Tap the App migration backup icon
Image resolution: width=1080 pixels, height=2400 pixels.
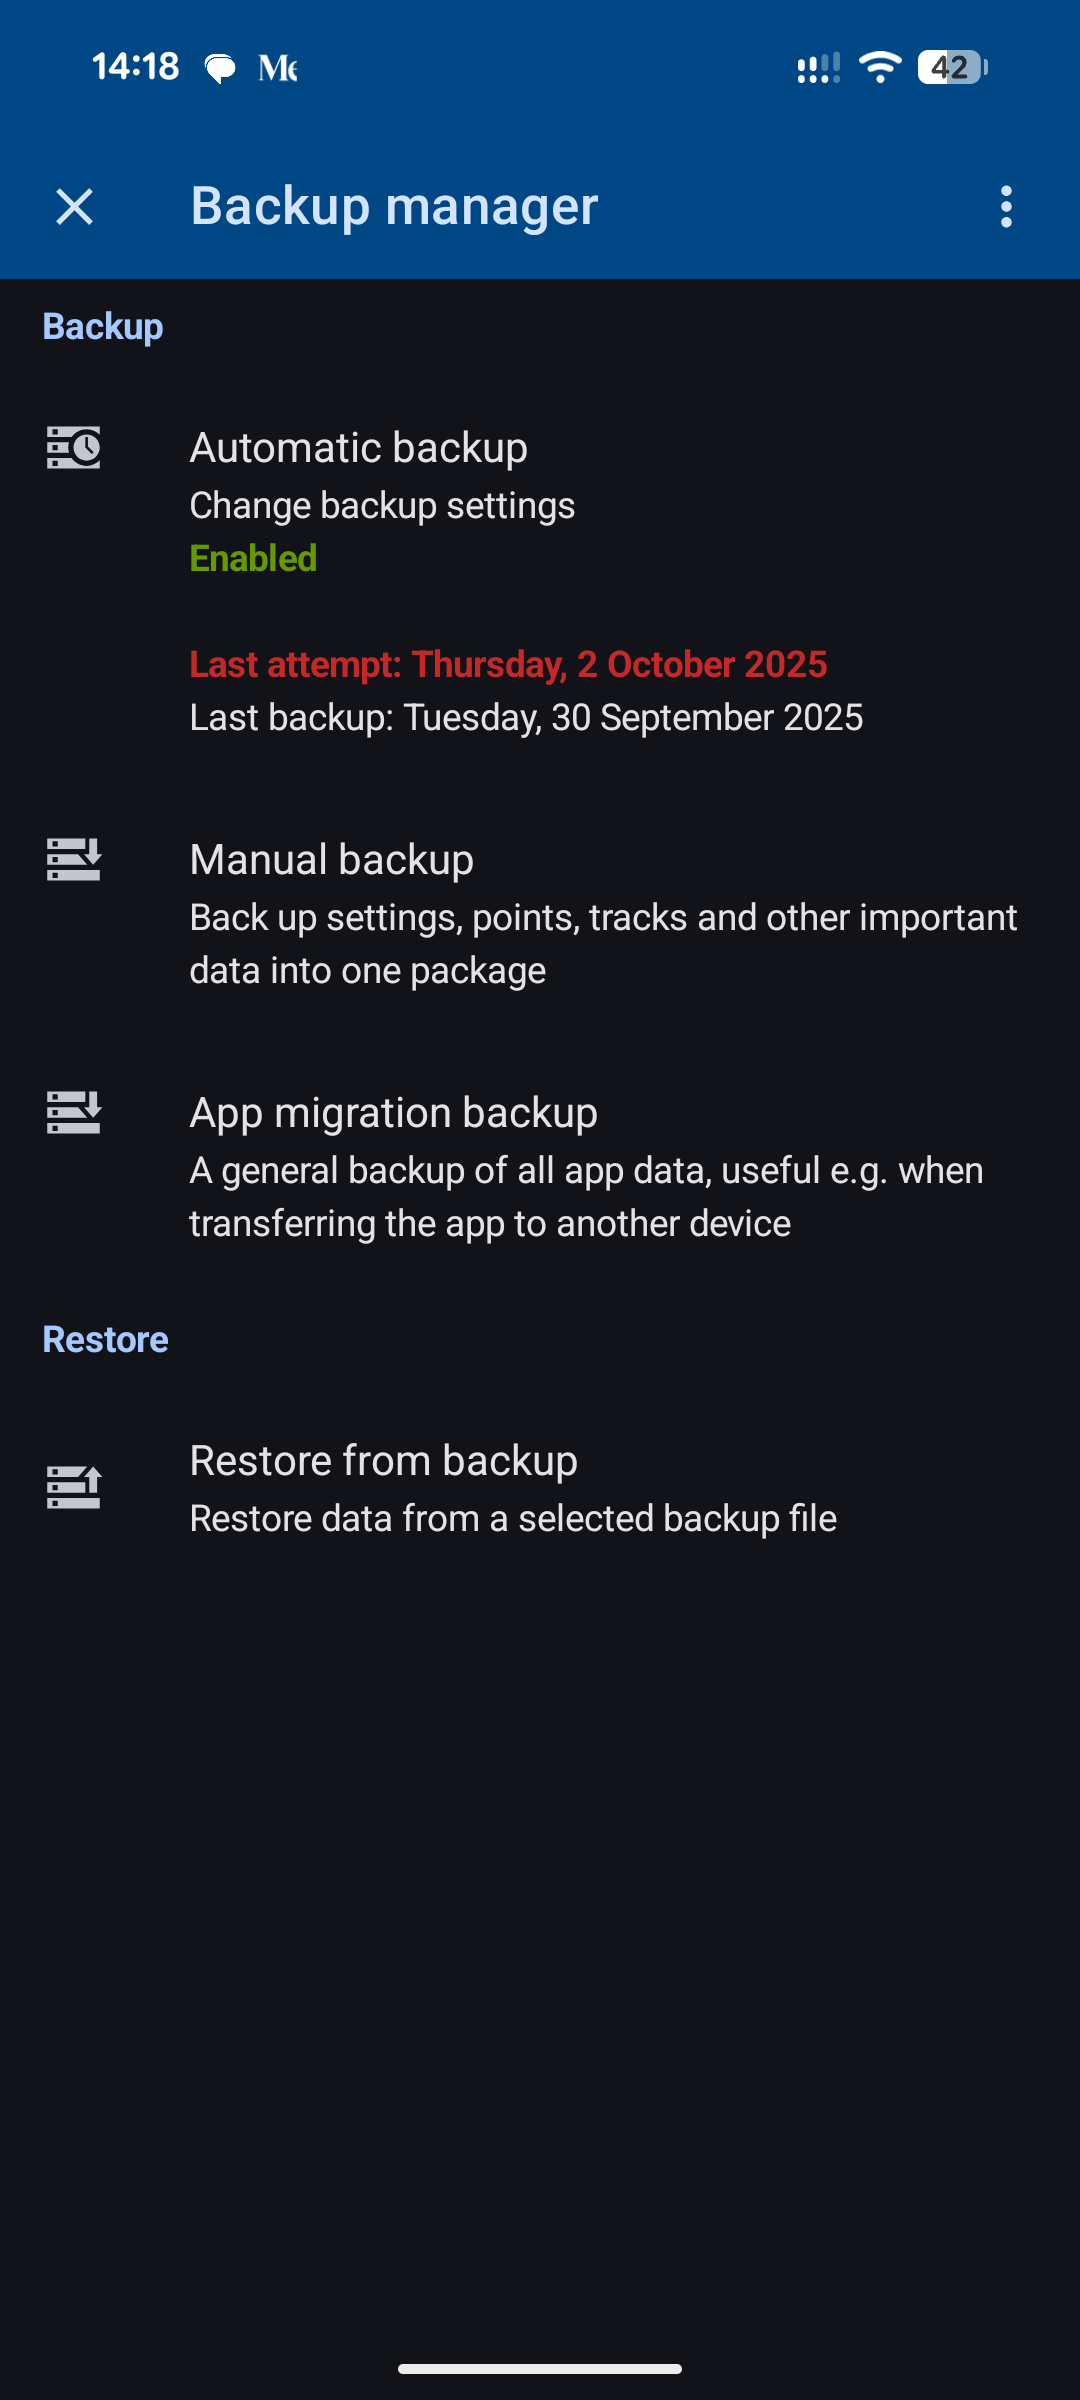point(74,1113)
